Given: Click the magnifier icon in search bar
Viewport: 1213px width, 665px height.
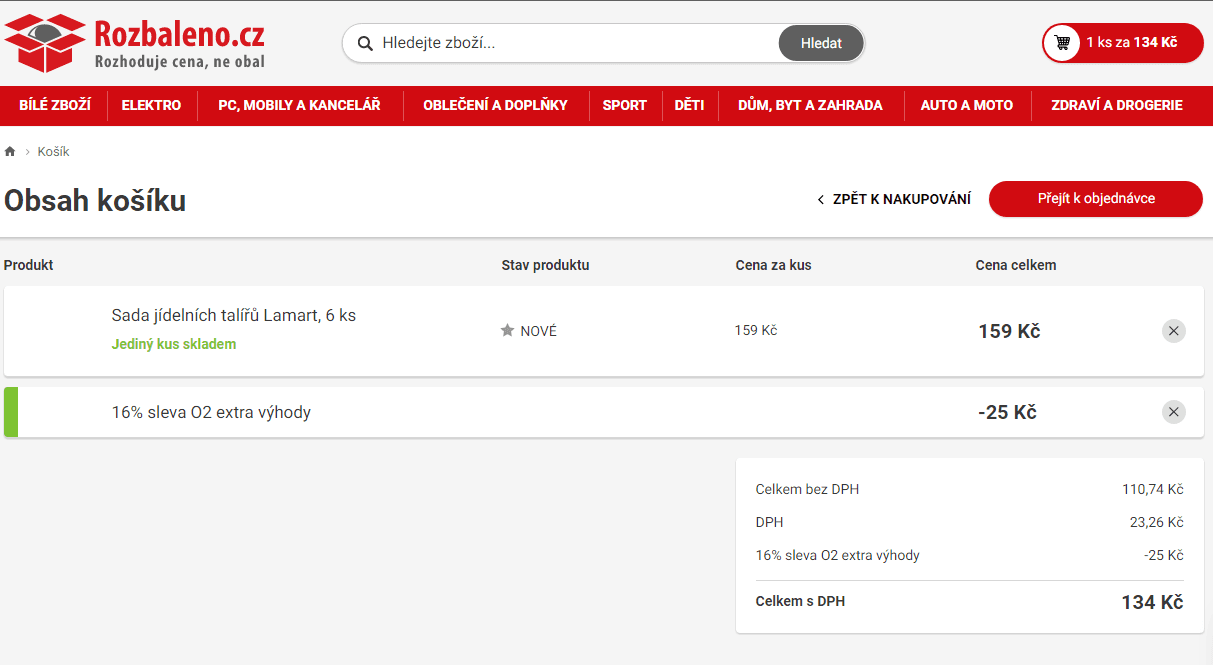Looking at the screenshot, I should click(365, 43).
